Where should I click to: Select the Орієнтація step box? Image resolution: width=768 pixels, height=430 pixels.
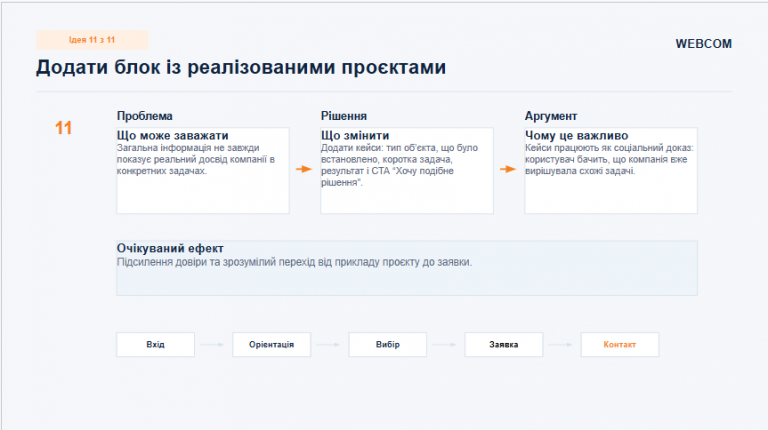[271, 344]
